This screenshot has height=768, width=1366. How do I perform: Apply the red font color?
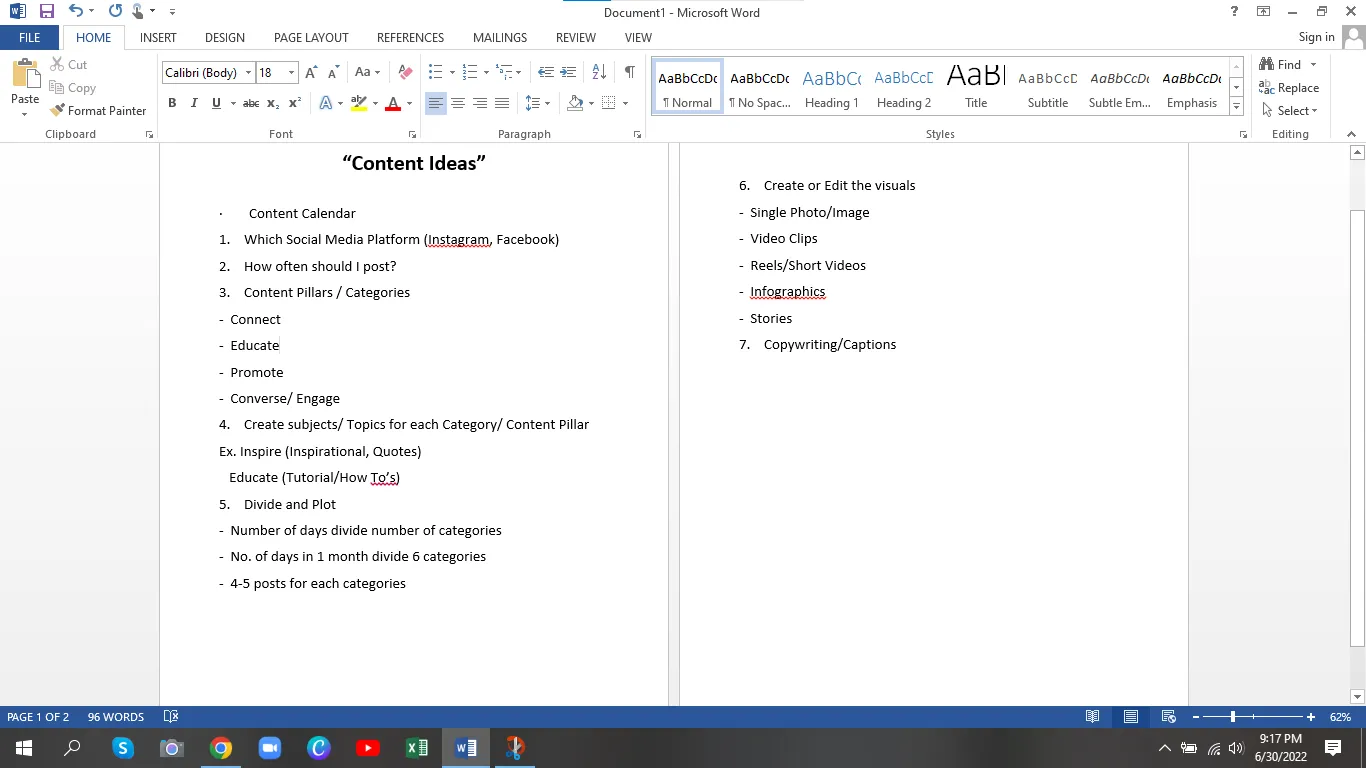pyautogui.click(x=393, y=103)
